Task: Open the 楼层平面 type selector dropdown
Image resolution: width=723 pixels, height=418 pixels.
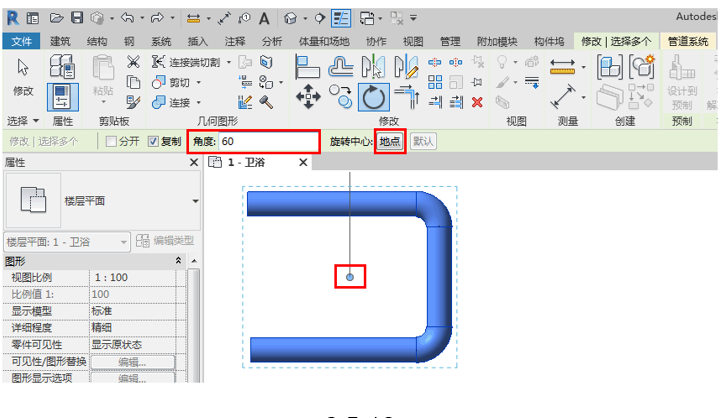Action: point(194,200)
